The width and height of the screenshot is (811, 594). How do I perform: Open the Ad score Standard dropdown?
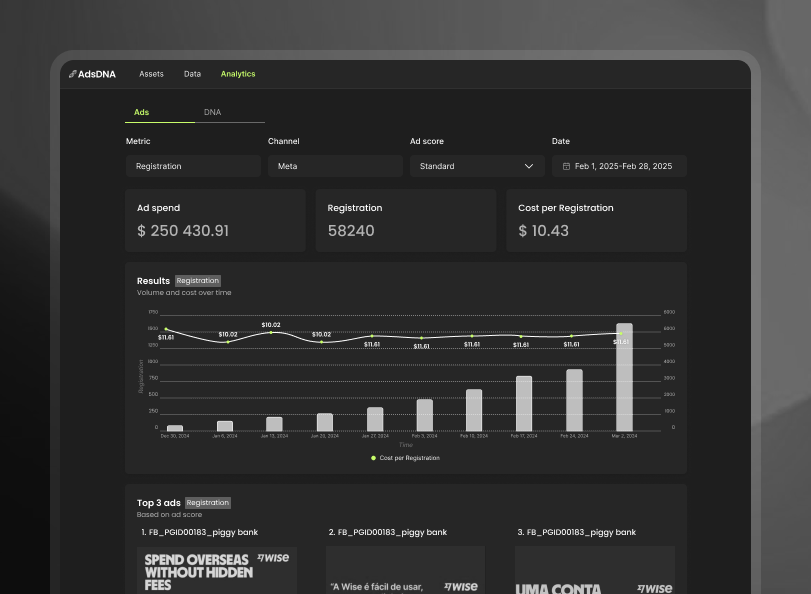(477, 166)
